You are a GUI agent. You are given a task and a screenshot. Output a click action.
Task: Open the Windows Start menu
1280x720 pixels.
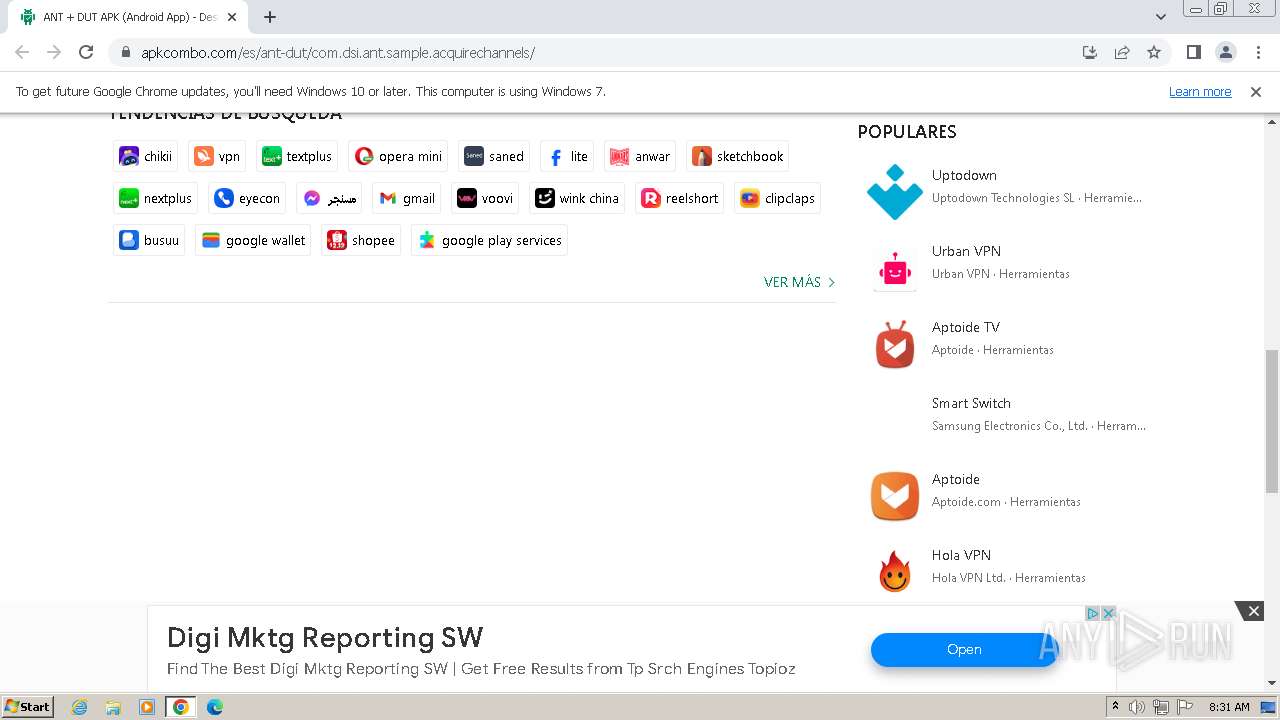(27, 706)
